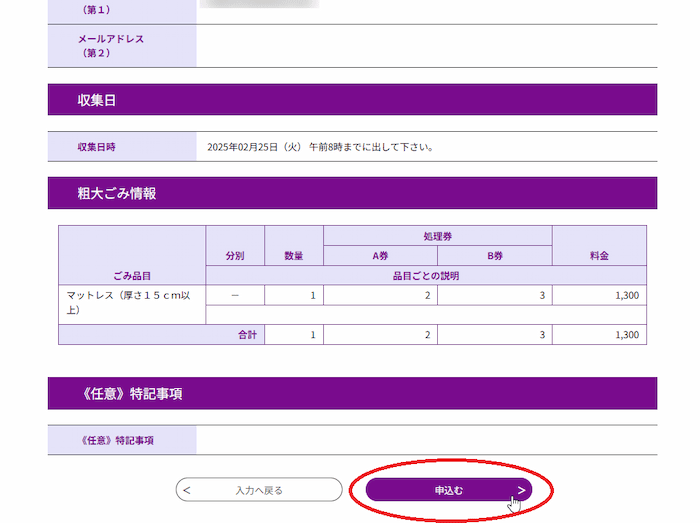Click the 数量 column header
Viewport: 700px width, 523px height.
294,246
